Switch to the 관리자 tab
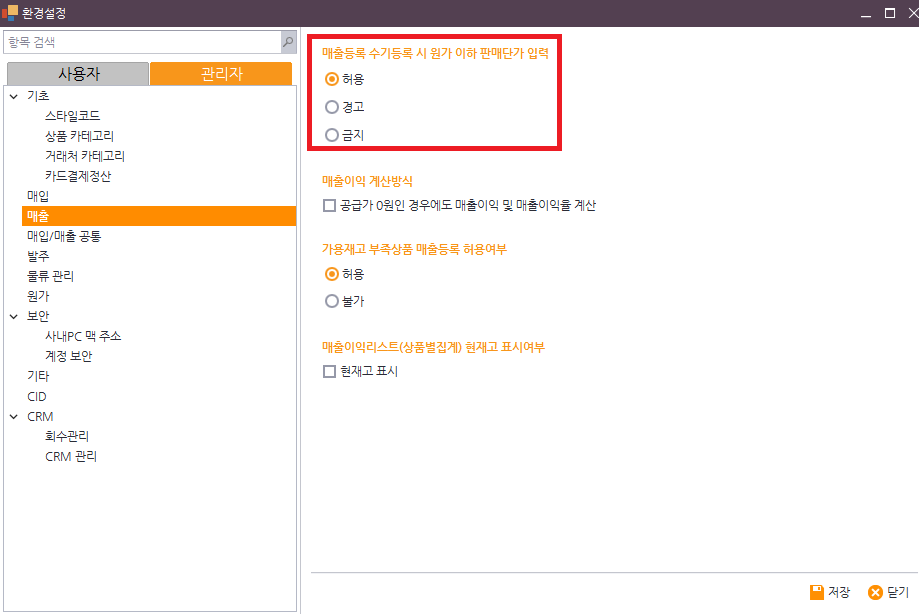 [x=221, y=74]
